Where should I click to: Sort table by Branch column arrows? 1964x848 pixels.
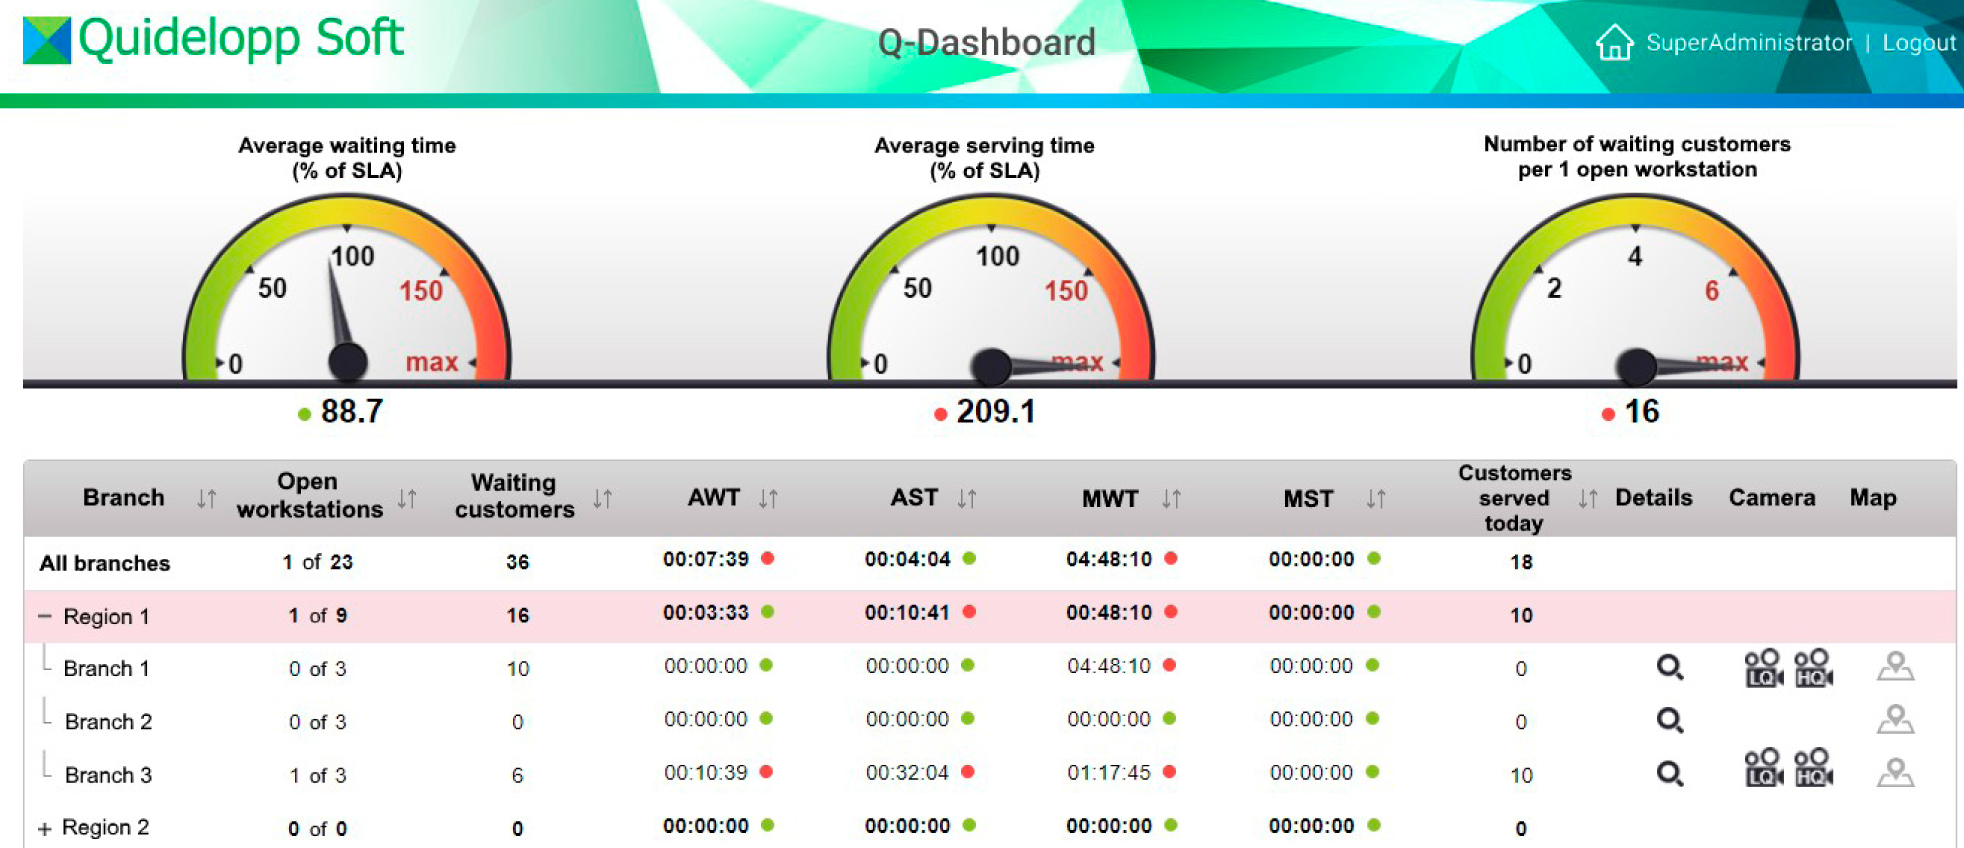206,498
